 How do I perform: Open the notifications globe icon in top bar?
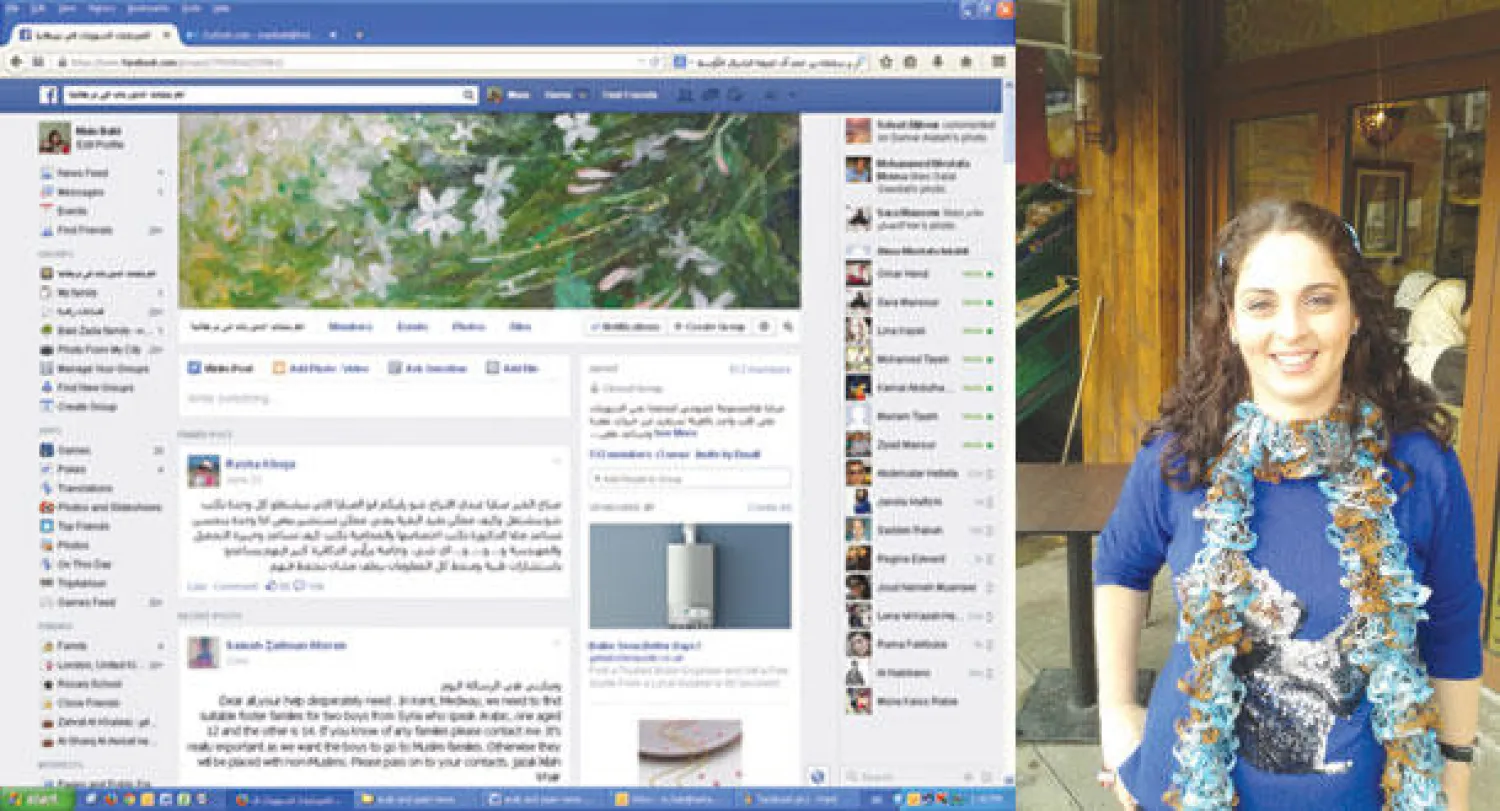[735, 95]
